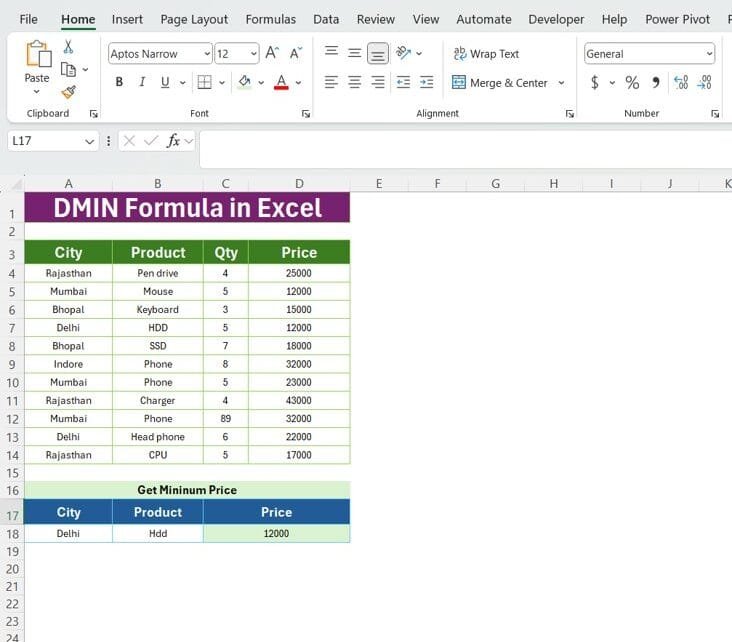Expand font color dropdown arrow
Image resolution: width=732 pixels, height=642 pixels.
coord(298,83)
